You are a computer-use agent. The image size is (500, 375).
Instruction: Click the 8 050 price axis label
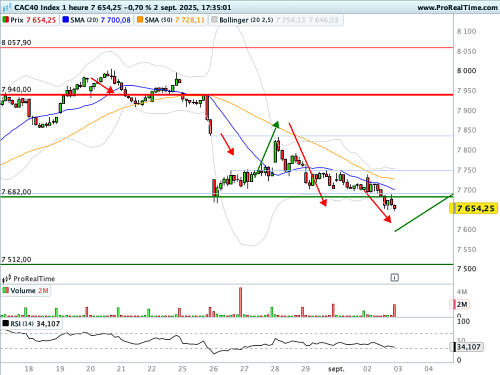tap(466, 51)
